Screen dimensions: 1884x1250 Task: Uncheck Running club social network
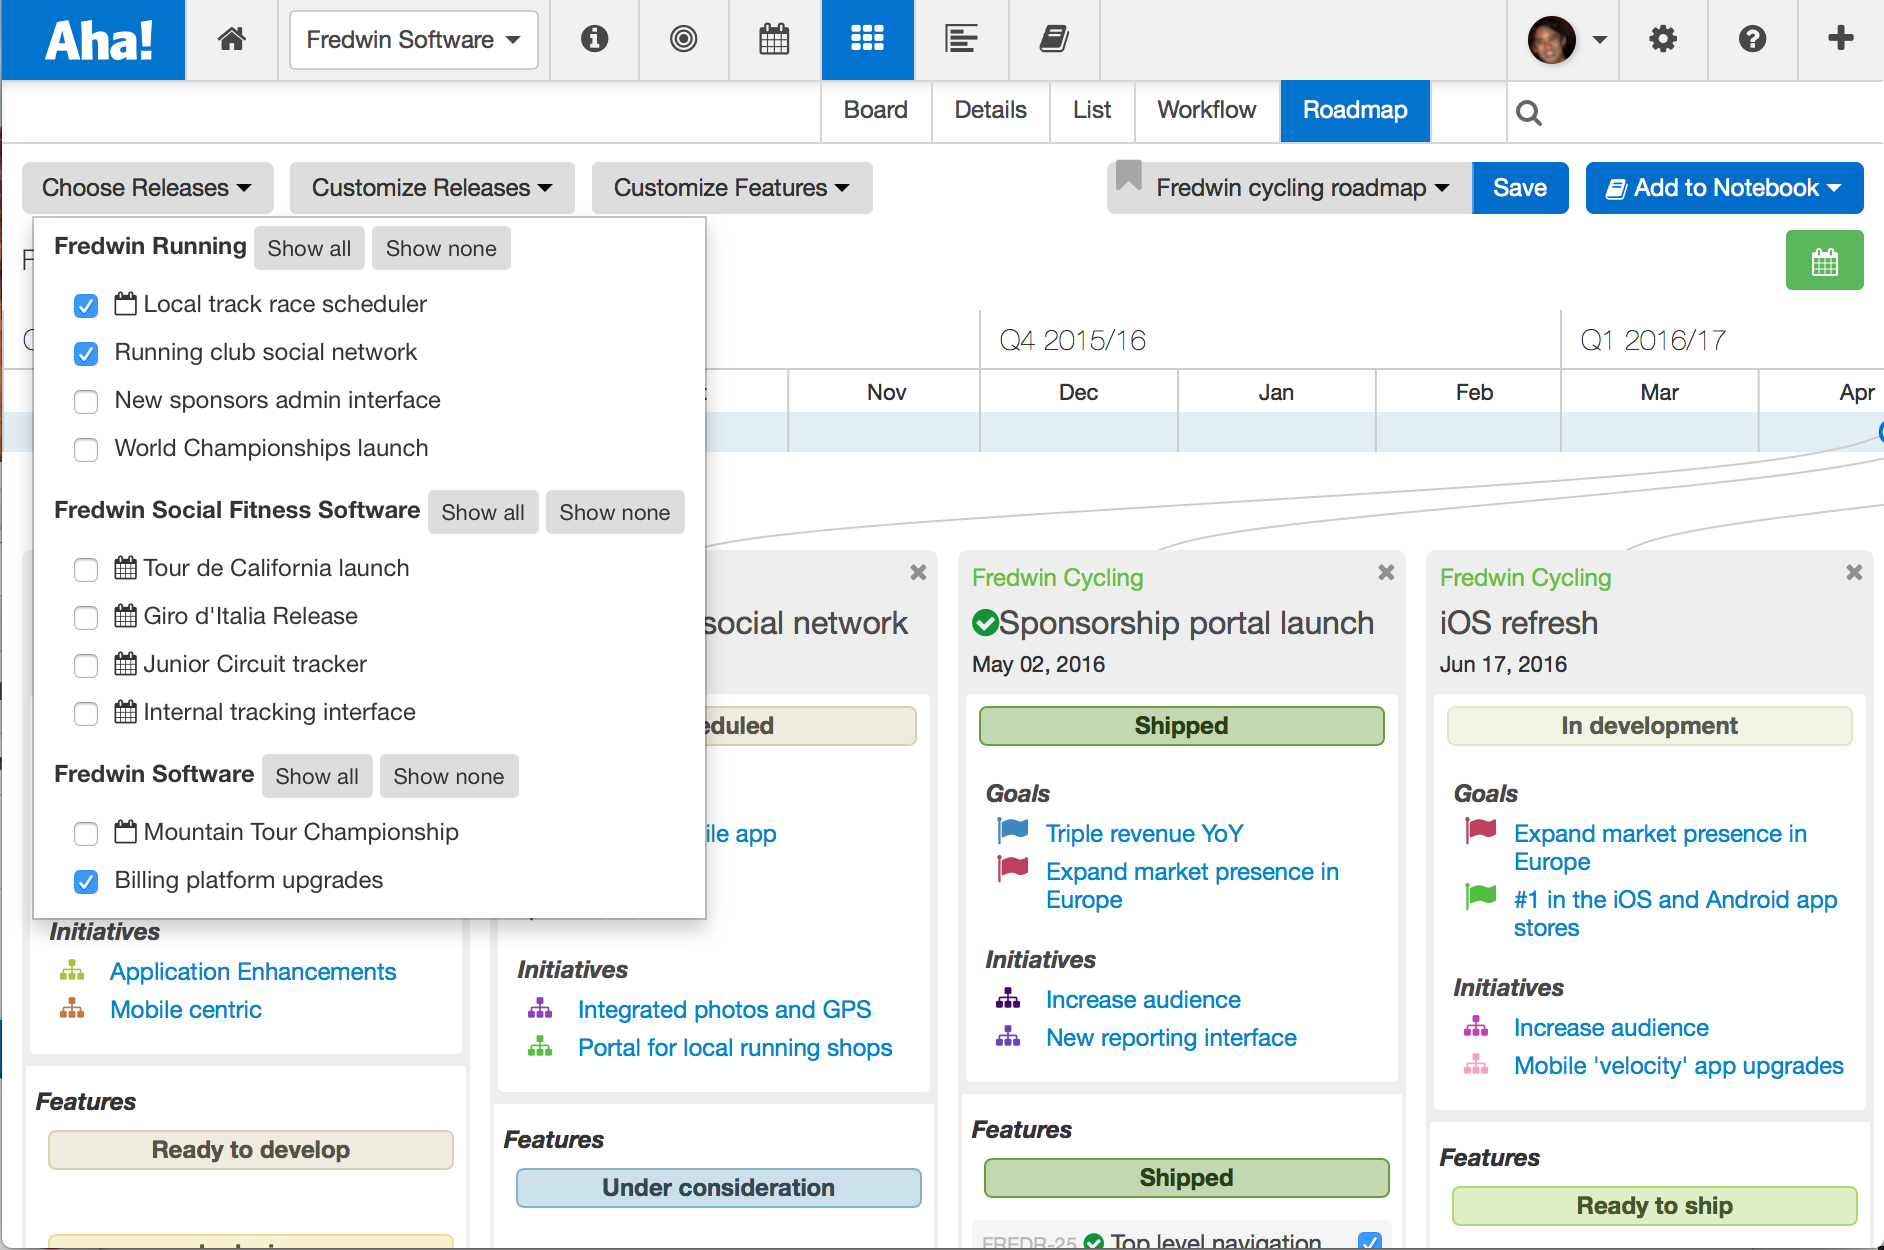point(86,353)
